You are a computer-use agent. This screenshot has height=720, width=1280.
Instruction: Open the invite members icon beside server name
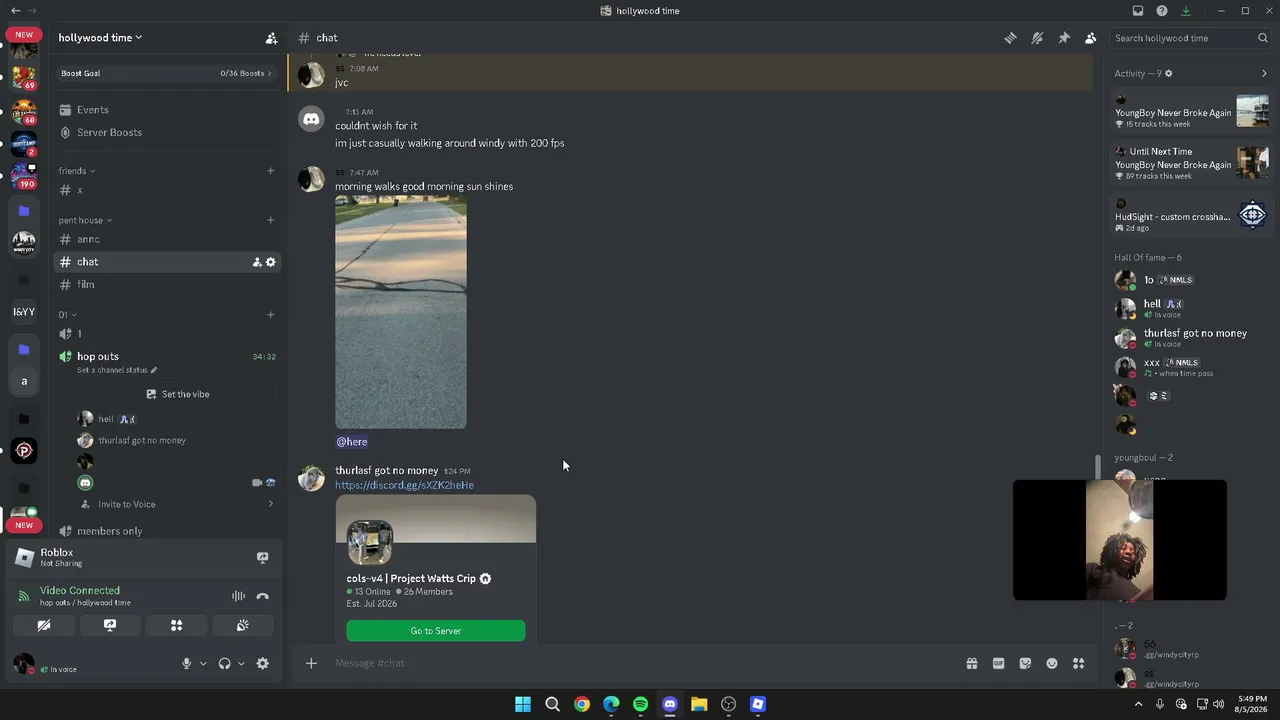271,38
